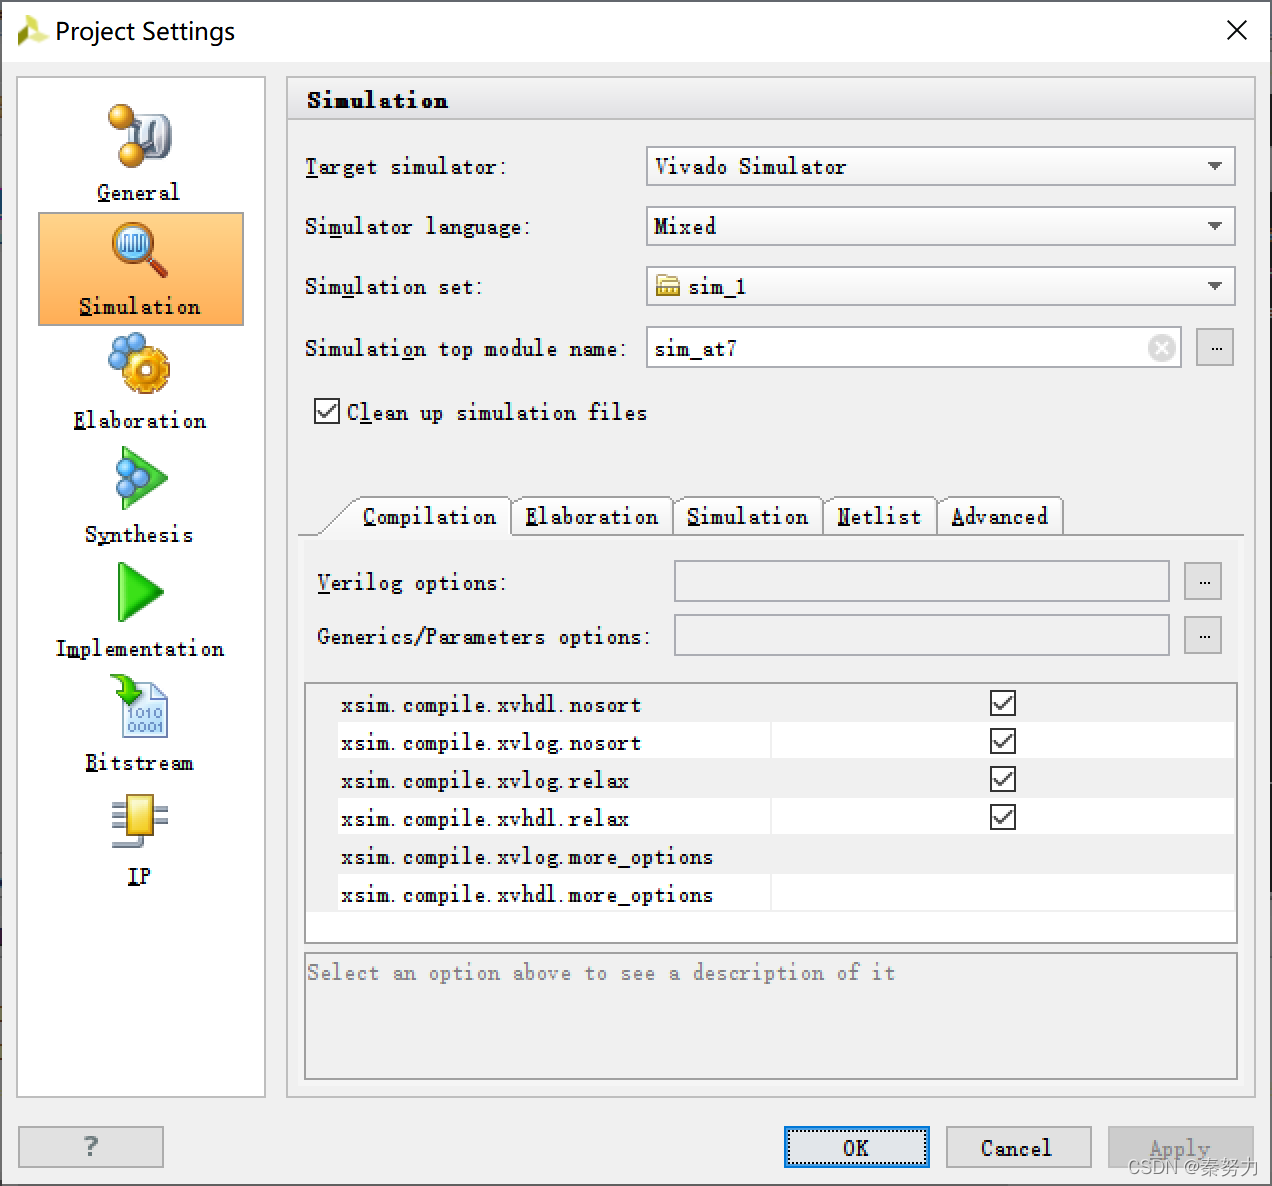Select the xsim.compile.xvlog.more_options row

point(771,857)
